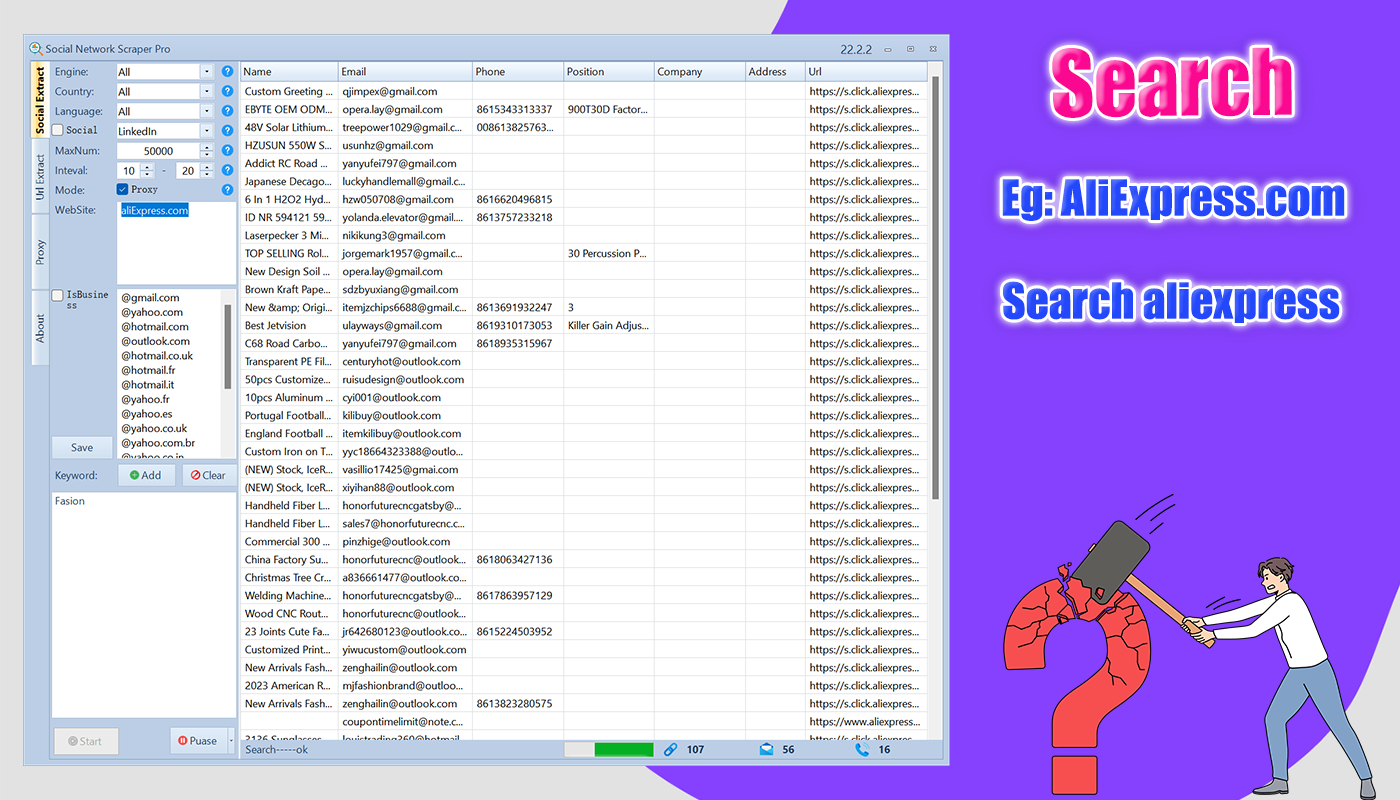
Task: Click the help icon beside MaxNum
Action: pyautogui.click(x=227, y=150)
